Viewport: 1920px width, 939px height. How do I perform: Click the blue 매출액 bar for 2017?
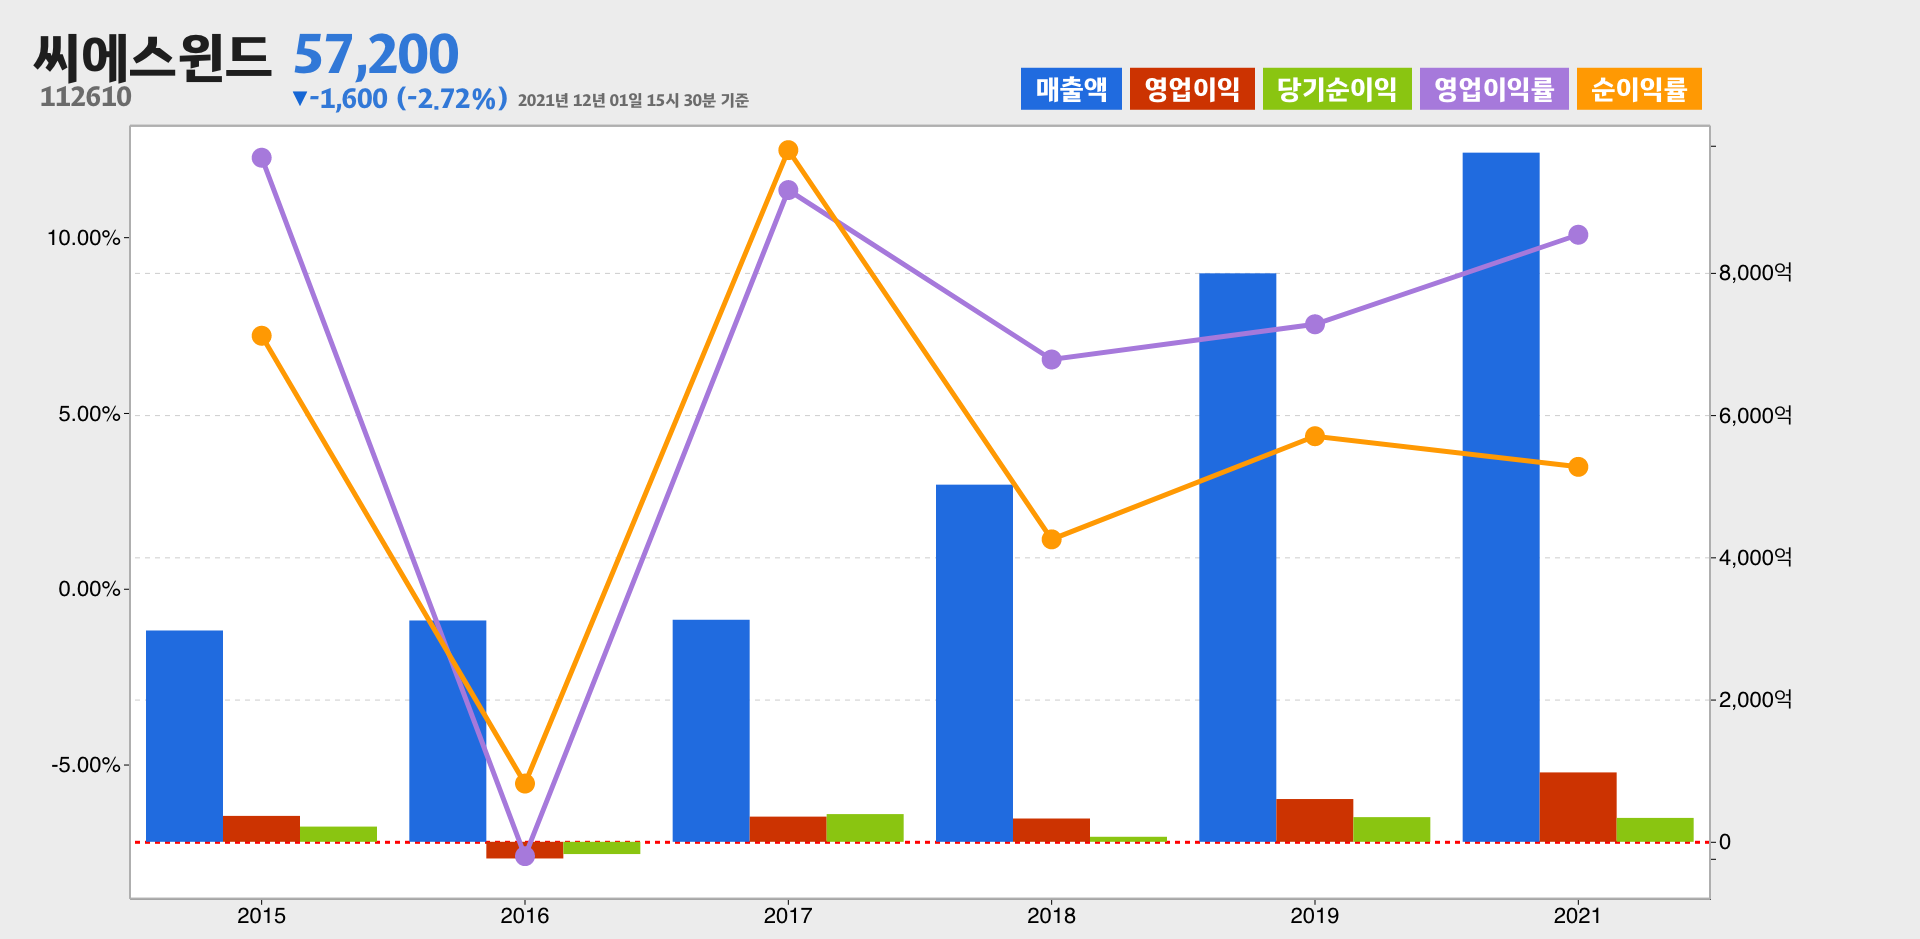coord(711,731)
